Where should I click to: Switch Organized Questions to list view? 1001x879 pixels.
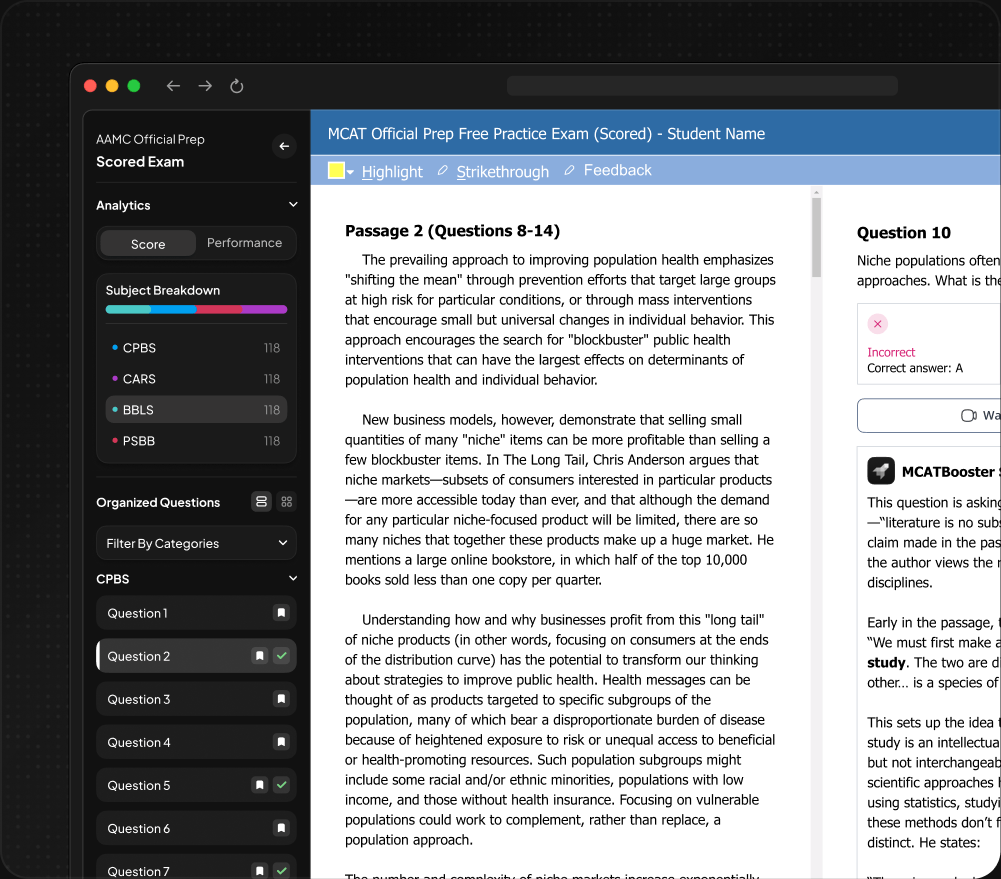point(261,502)
